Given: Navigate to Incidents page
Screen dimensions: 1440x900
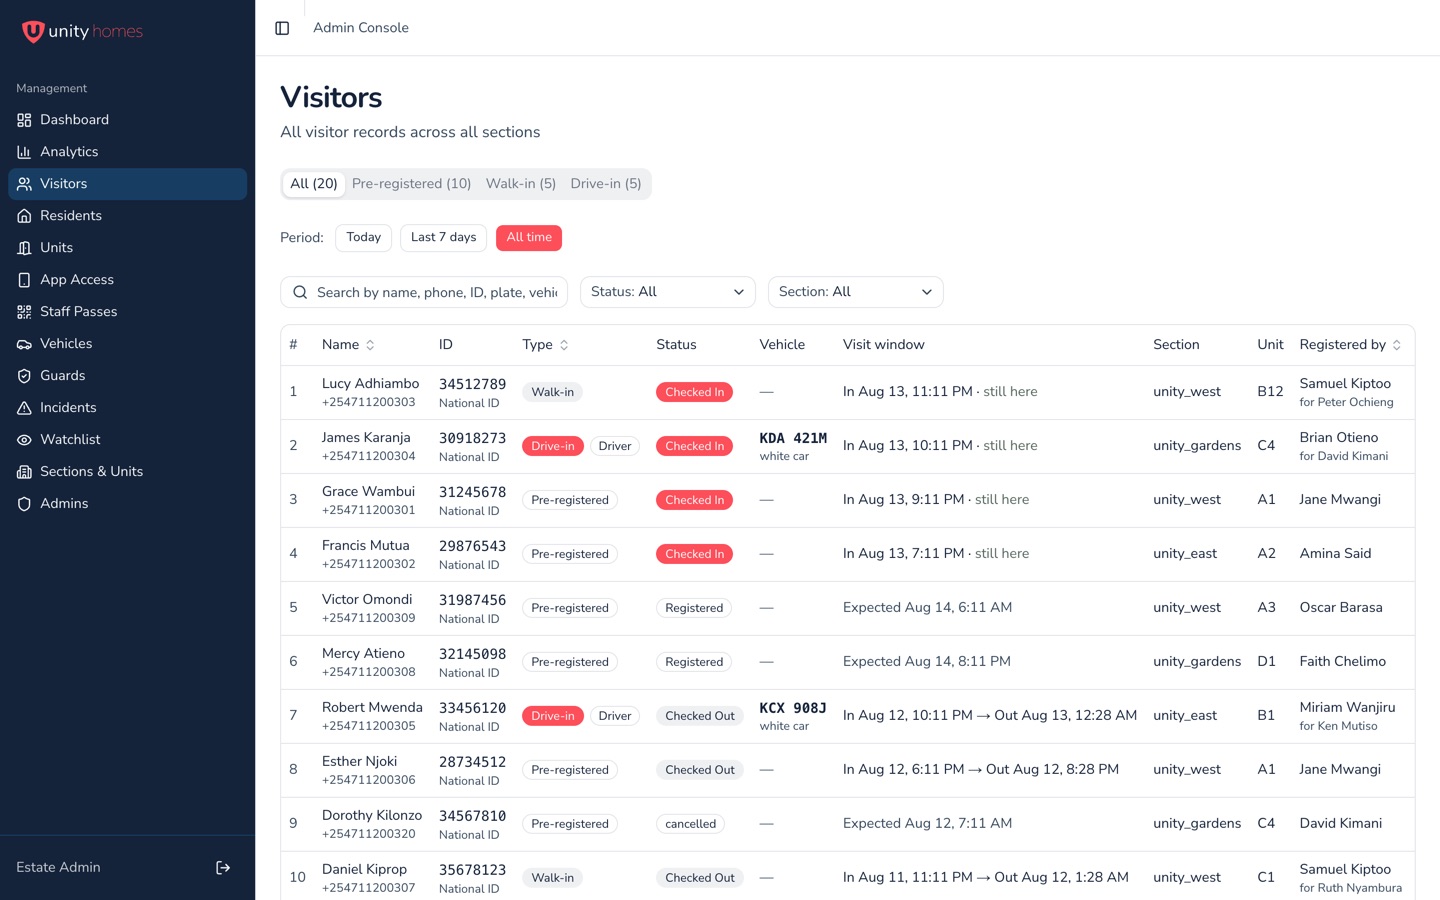Looking at the screenshot, I should pos(128,408).
